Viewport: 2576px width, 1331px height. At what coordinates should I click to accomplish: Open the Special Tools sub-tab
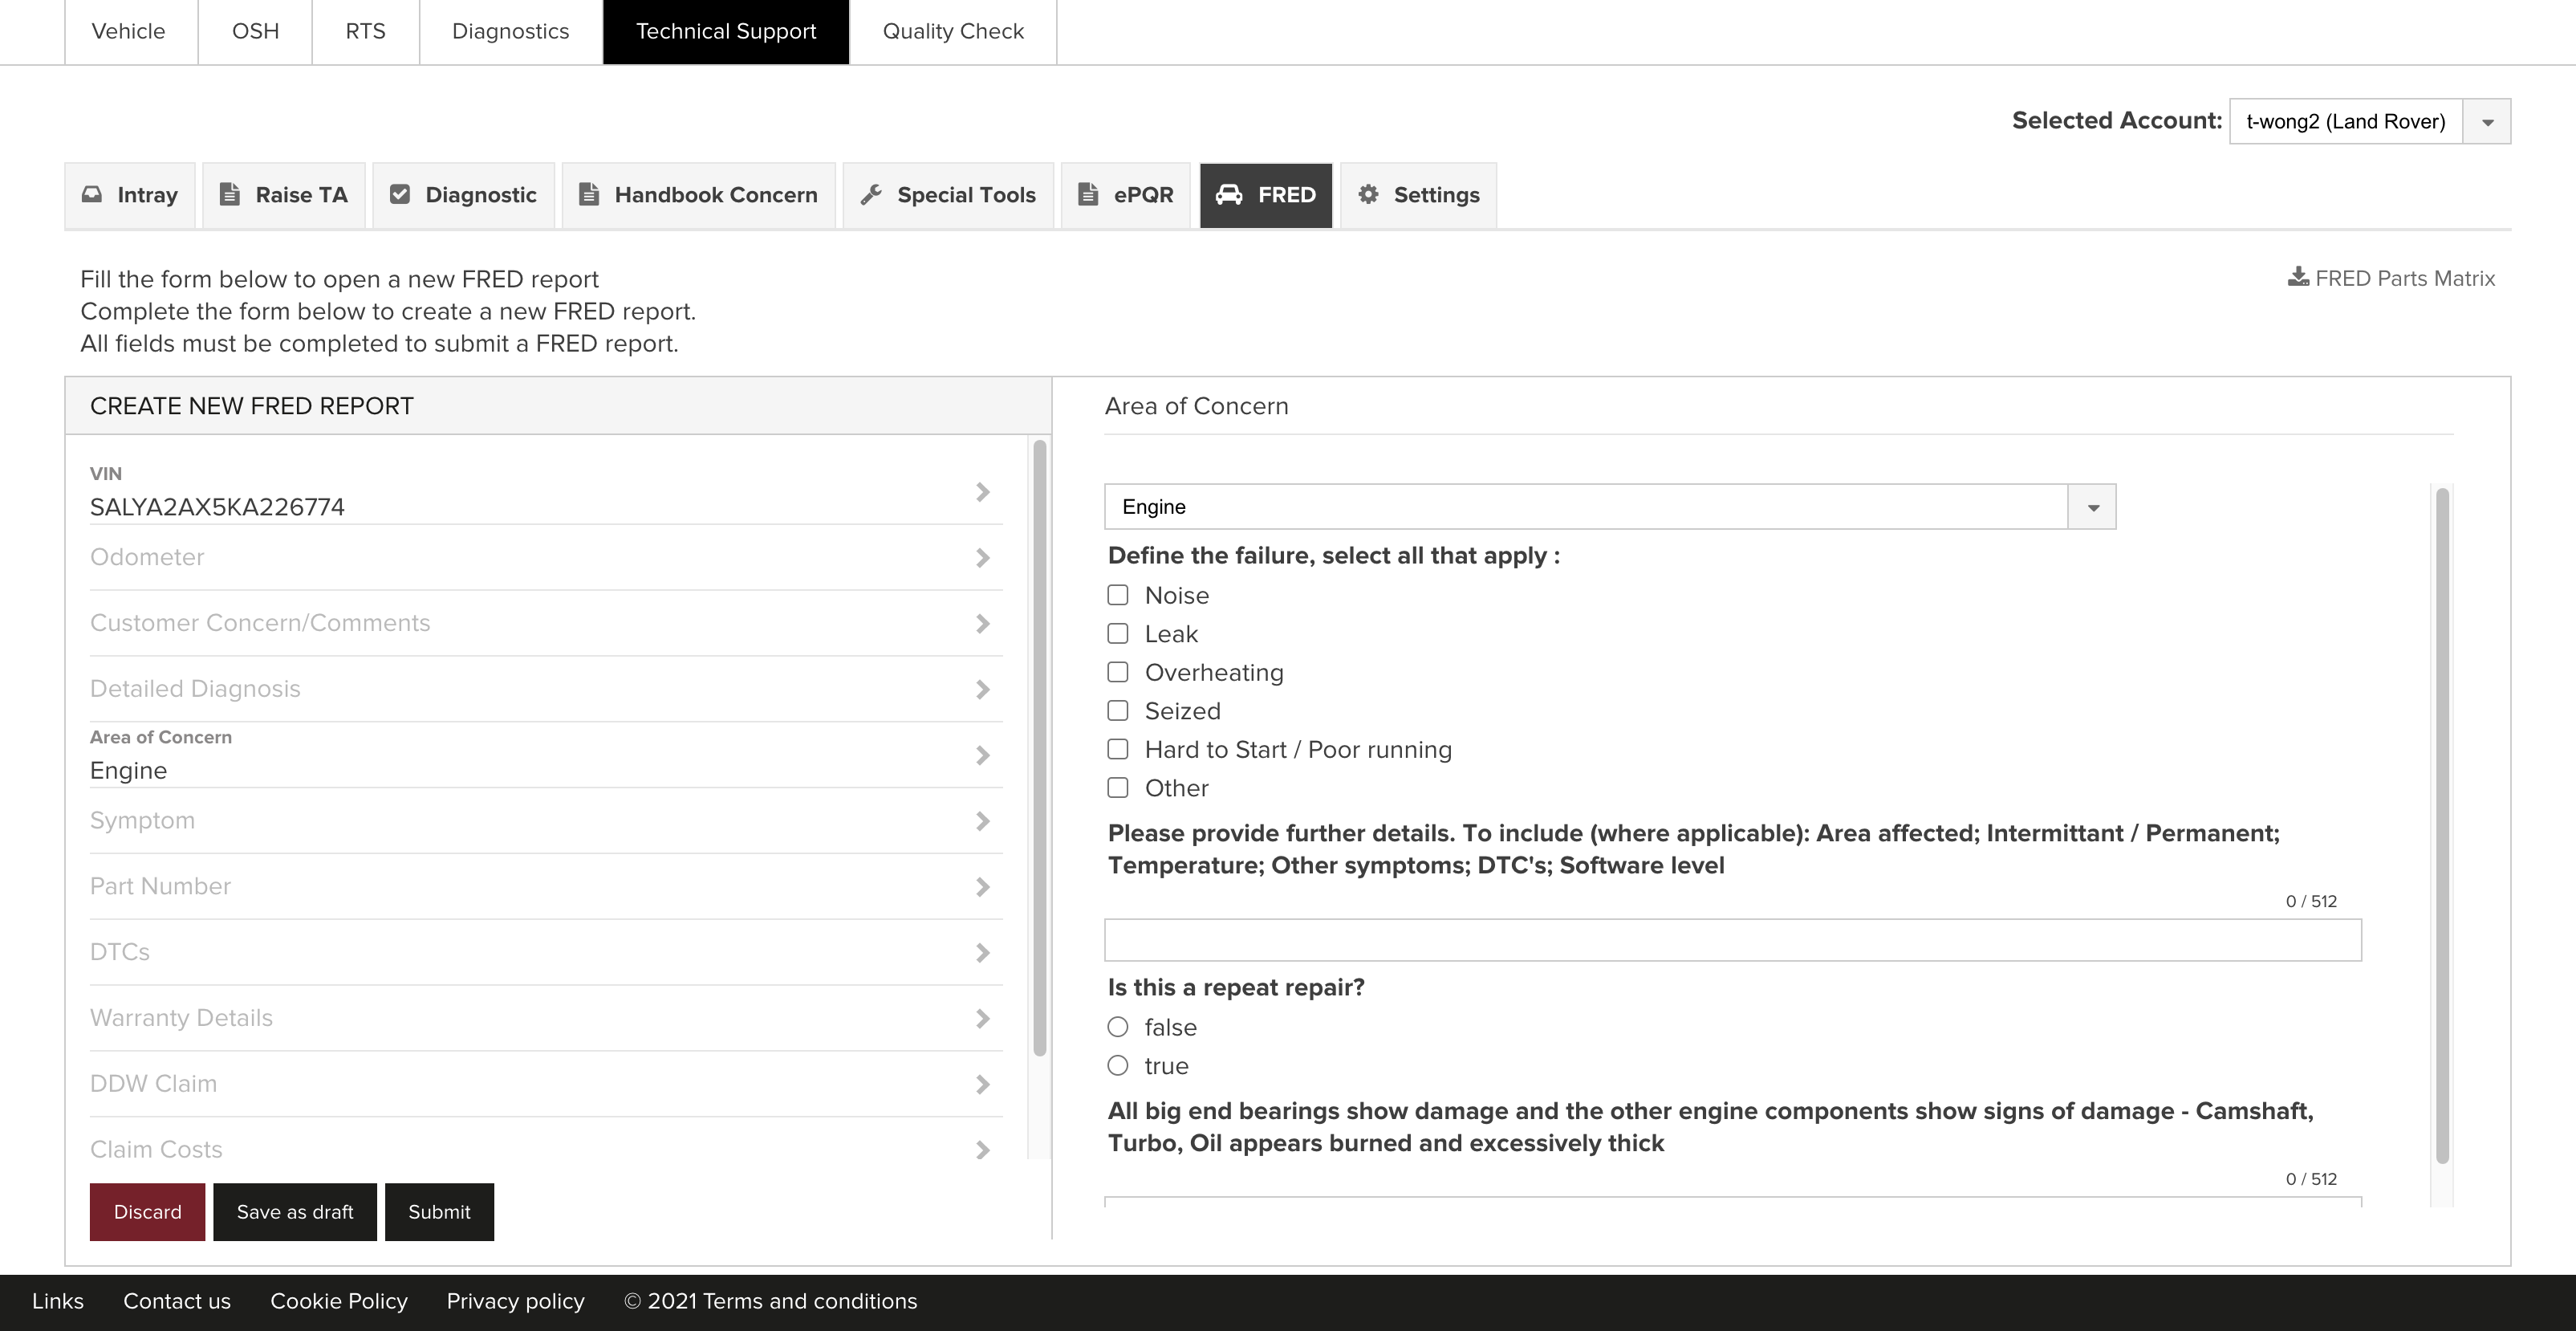[x=948, y=195]
